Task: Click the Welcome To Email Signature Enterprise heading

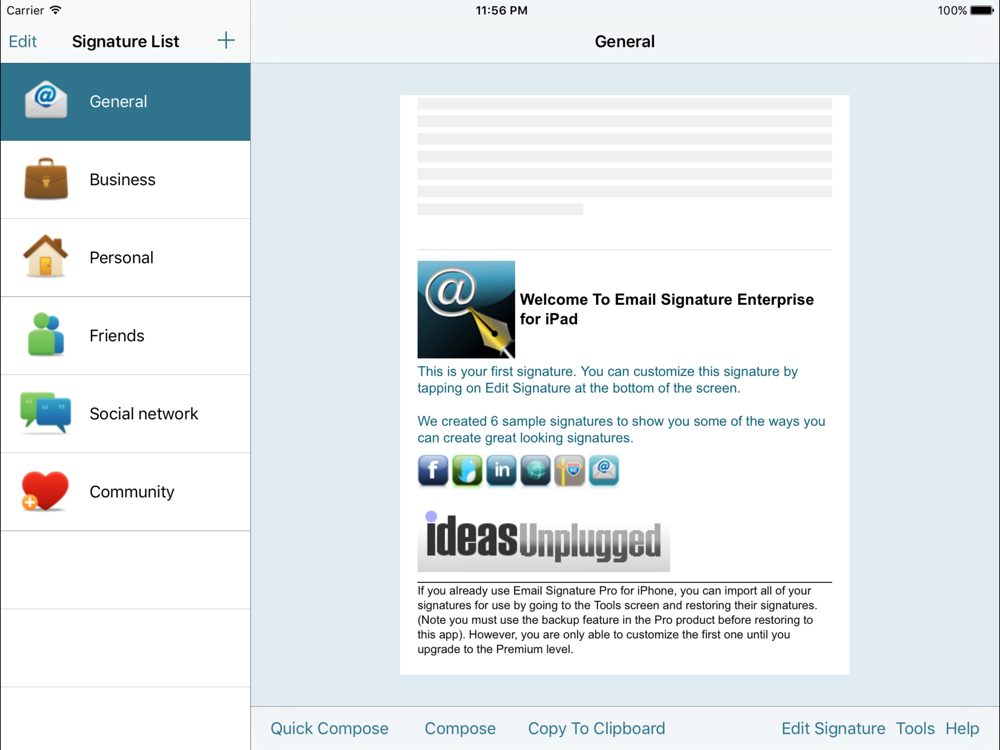Action: (666, 309)
